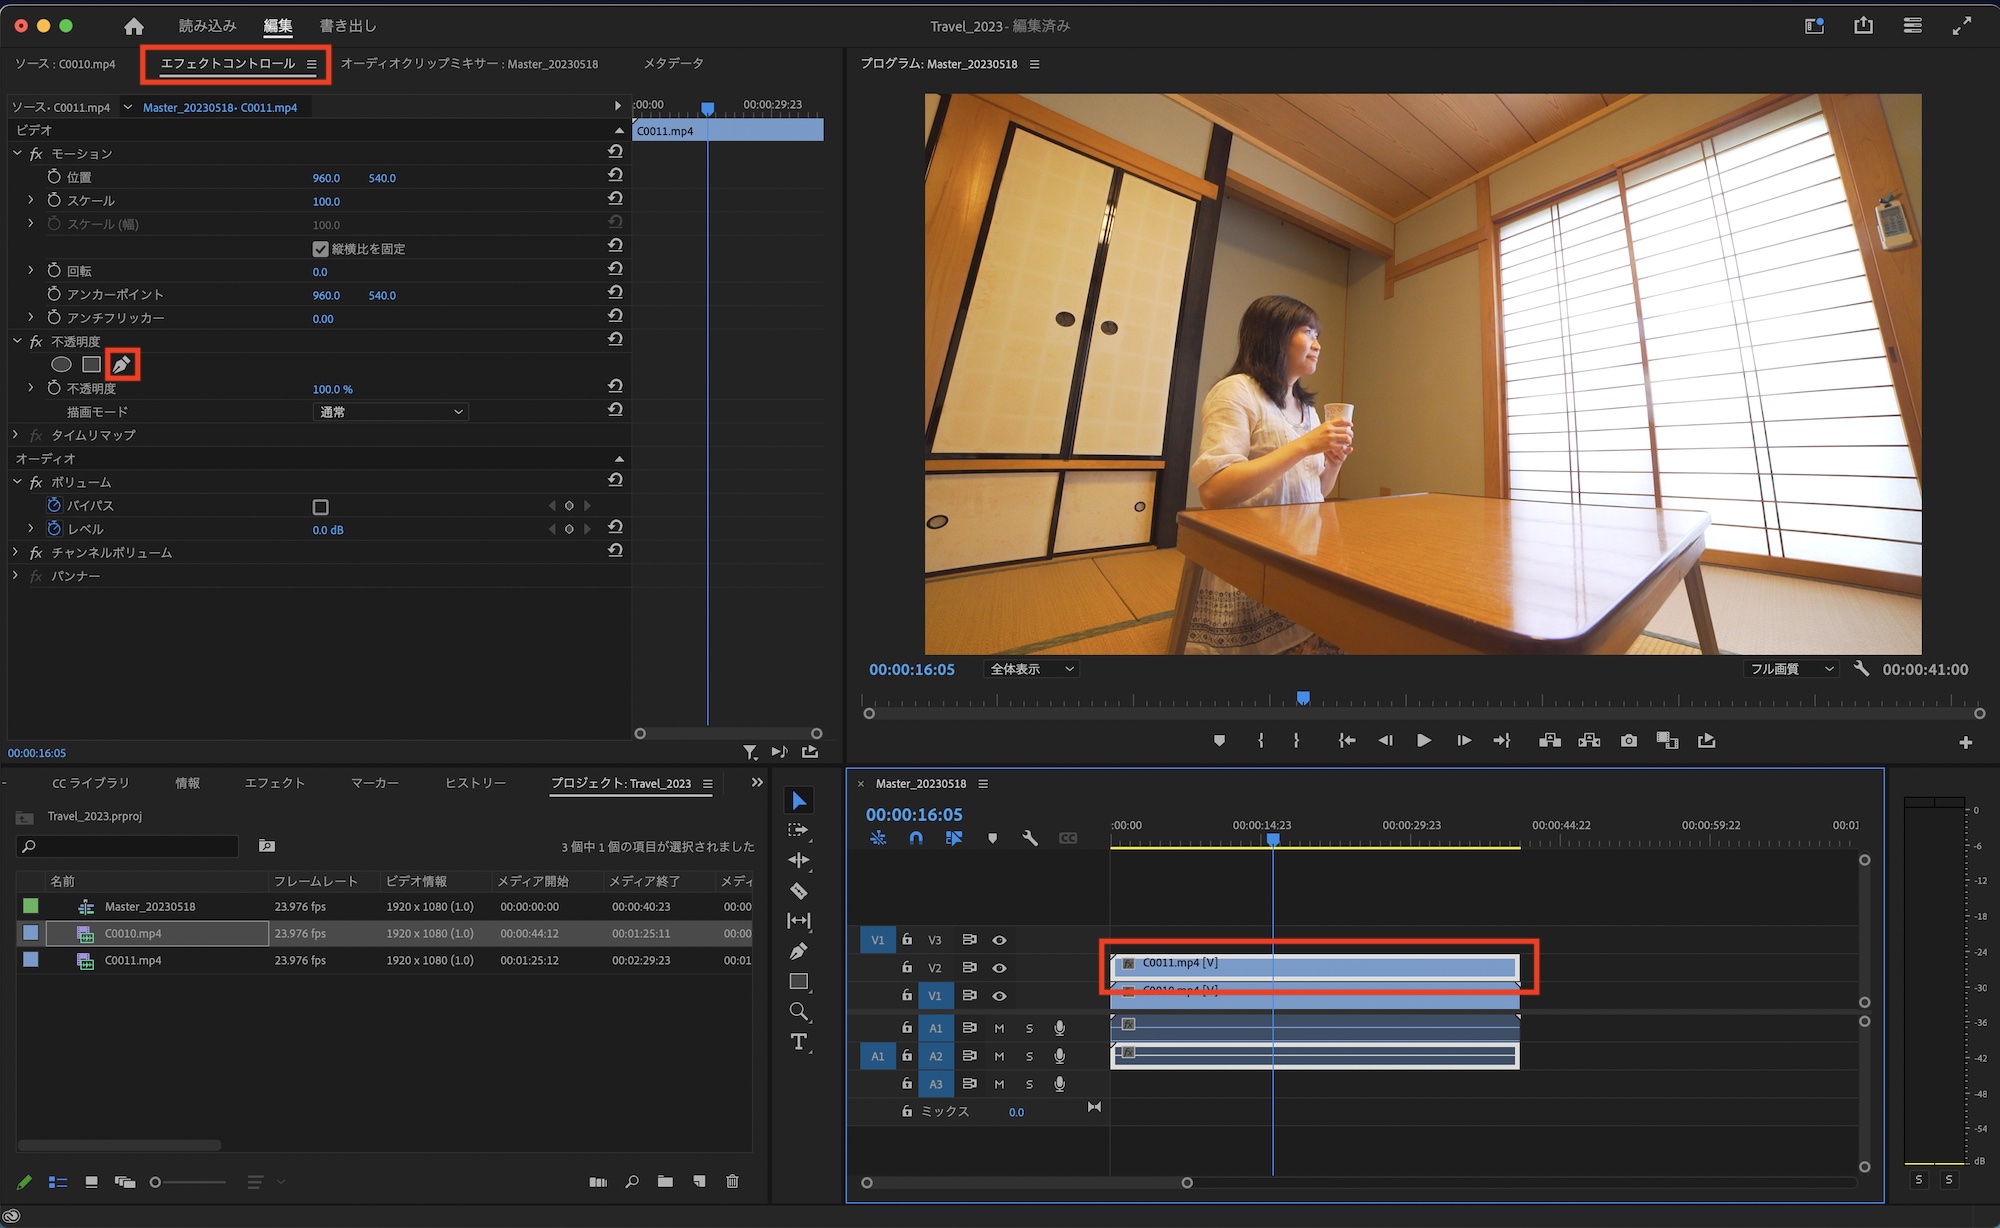
Task: Open the Effects (エフェクト) panel tab
Action: [x=274, y=783]
